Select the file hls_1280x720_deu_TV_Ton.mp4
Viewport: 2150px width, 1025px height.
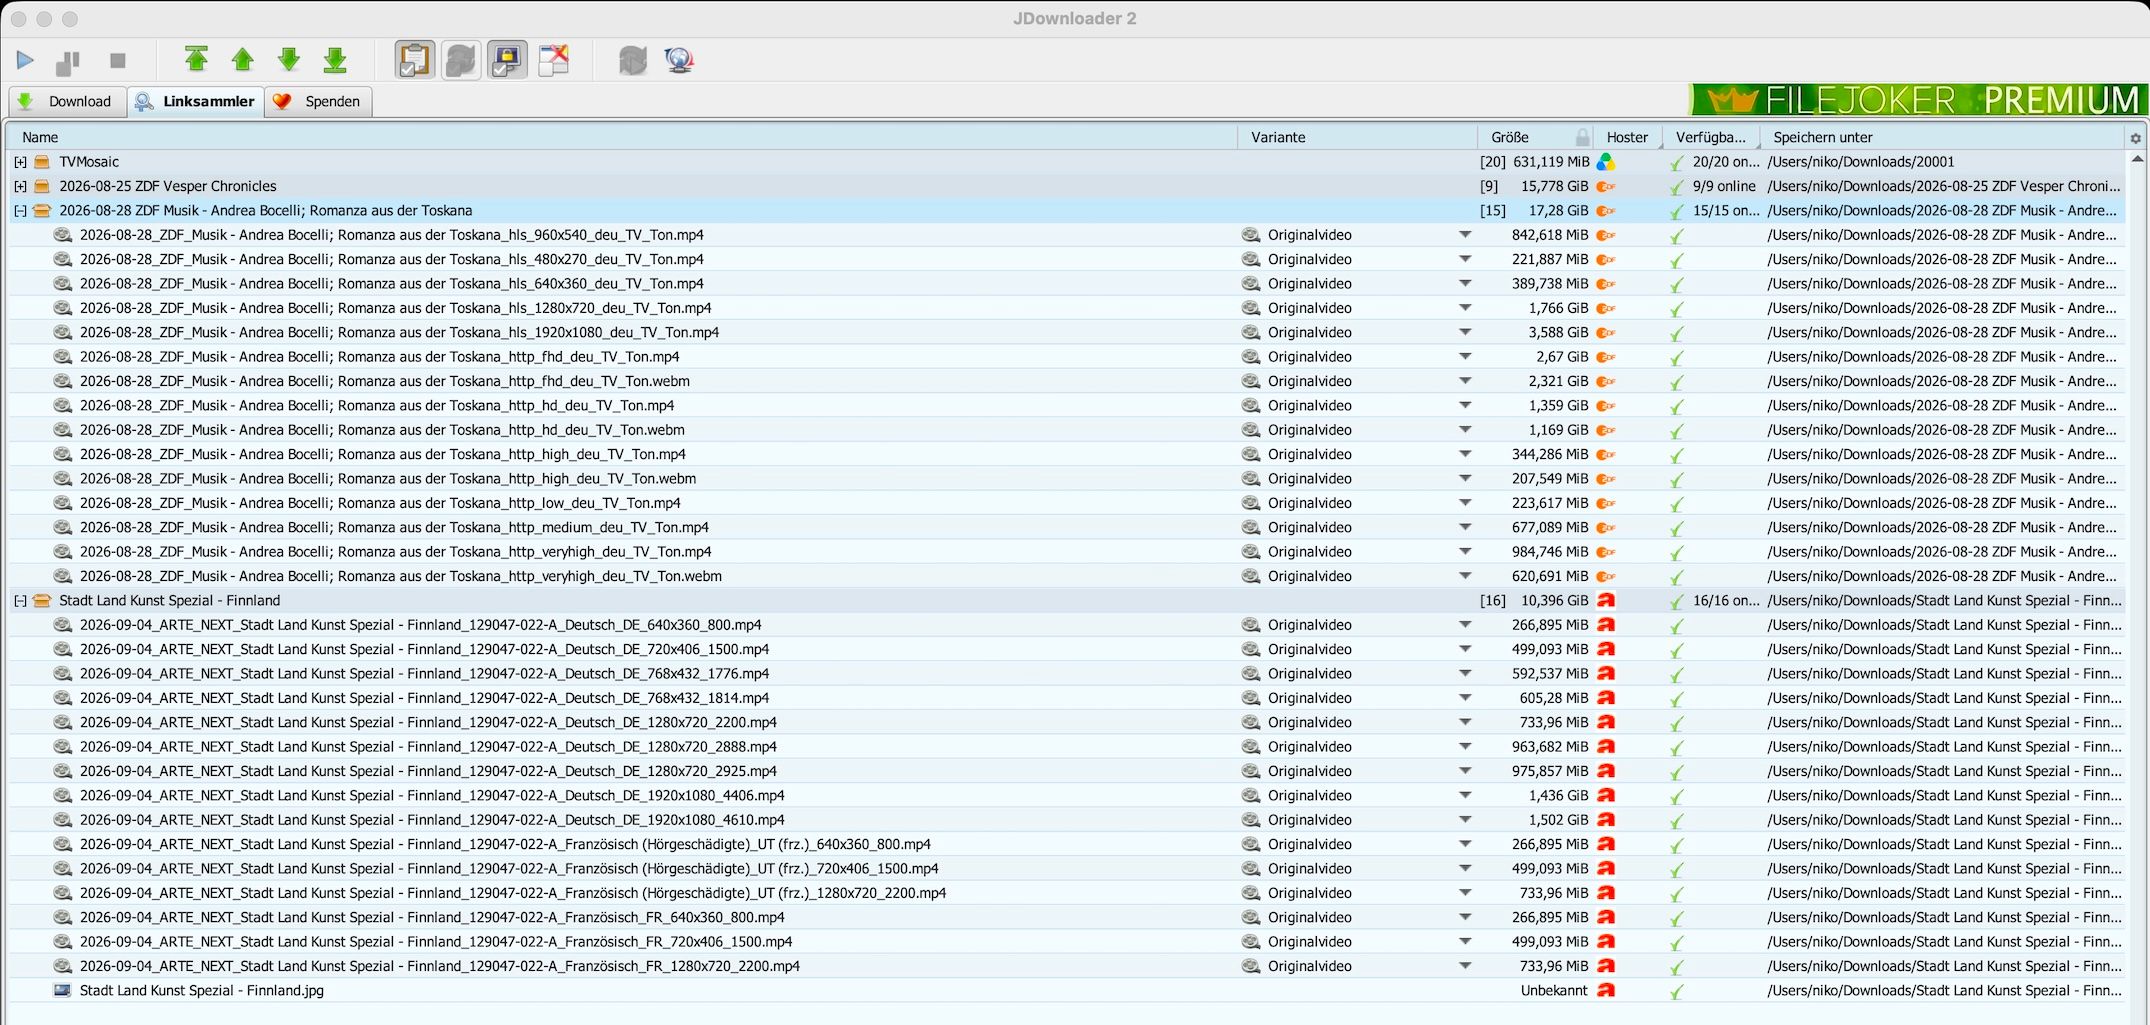click(x=396, y=308)
